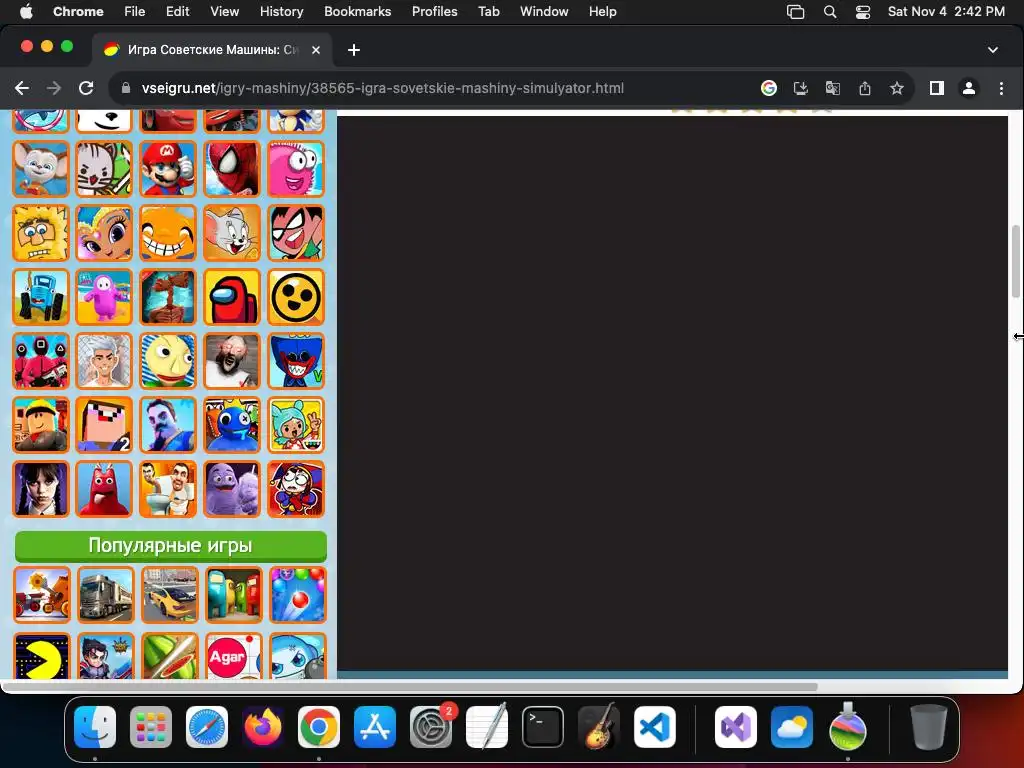Launch Visual Studio Code from the Dock
Image resolution: width=1024 pixels, height=768 pixels.
[654, 727]
